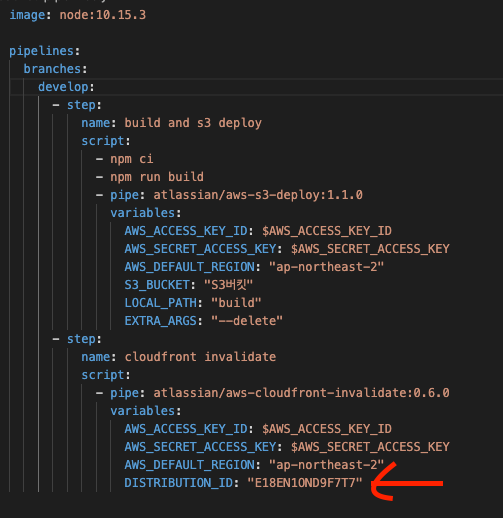Viewport: 503px width, 518px height.
Task: Click the distribution value "E18EN1OND9F7T7"
Action: click(305, 483)
